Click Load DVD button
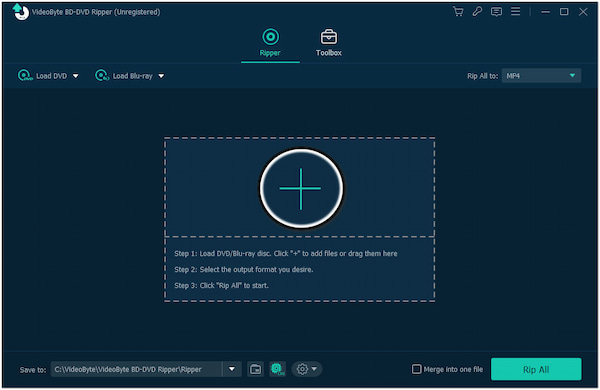This screenshot has height=390, width=600. (x=42, y=76)
